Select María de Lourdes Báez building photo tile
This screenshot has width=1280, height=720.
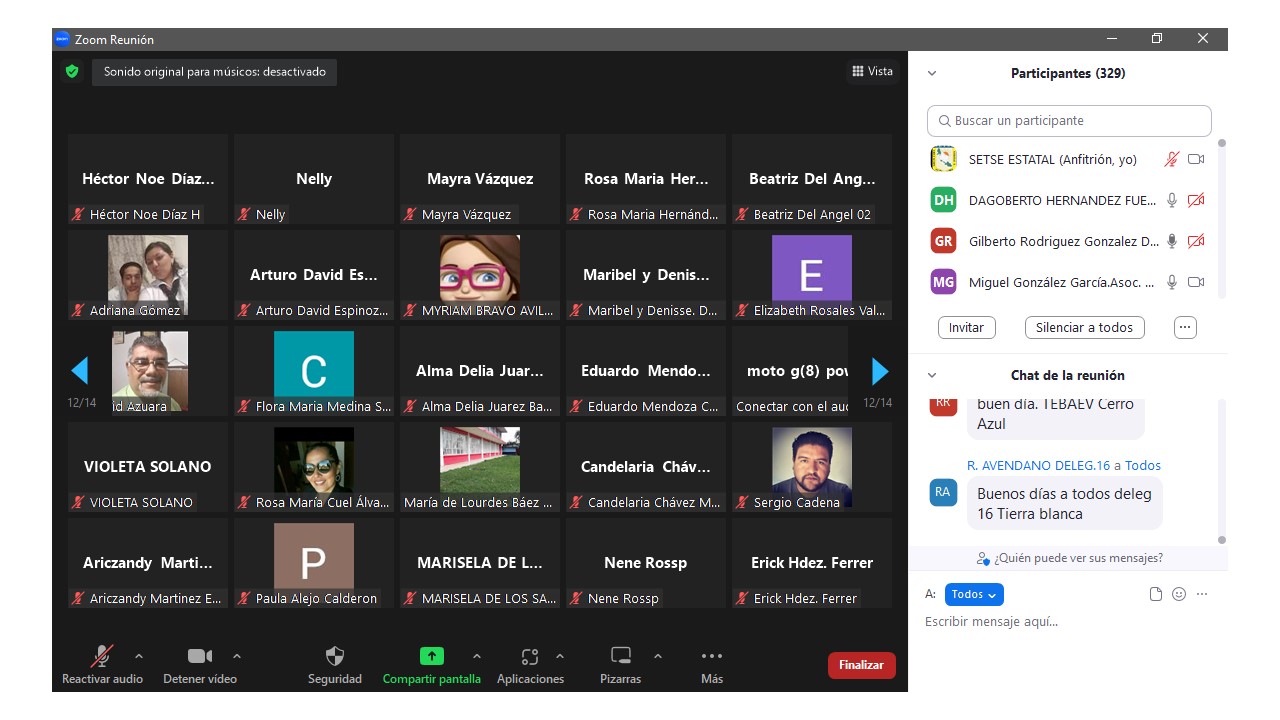point(480,467)
